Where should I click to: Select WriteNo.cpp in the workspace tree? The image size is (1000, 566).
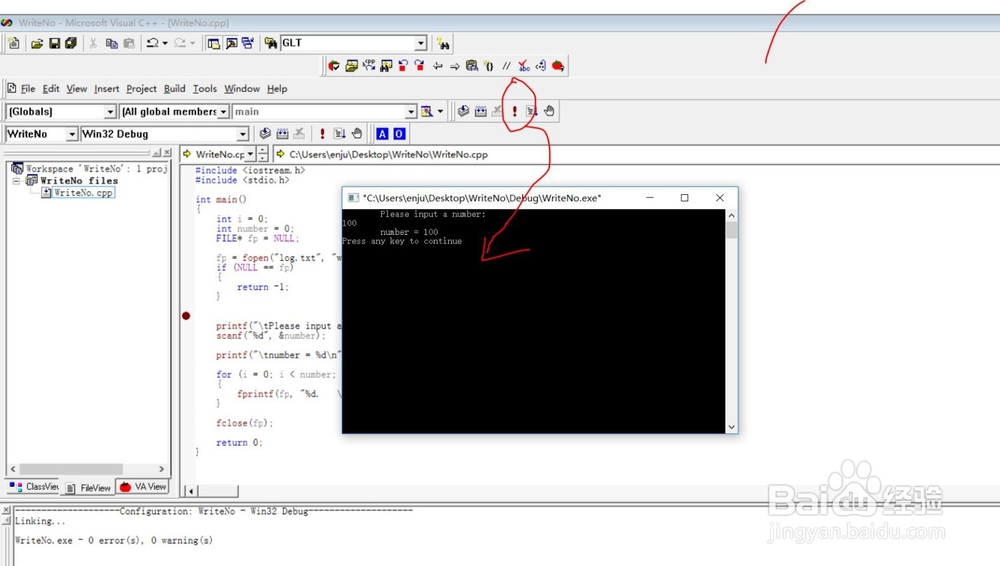(83, 193)
